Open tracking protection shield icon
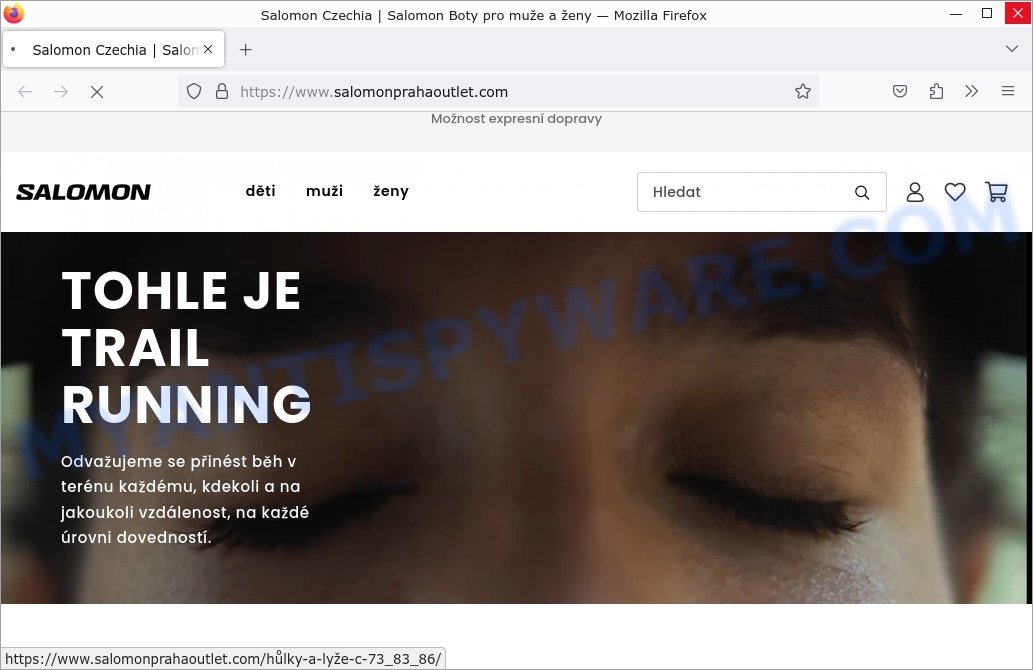Viewport: 1033px width, 670px height. coord(194,92)
